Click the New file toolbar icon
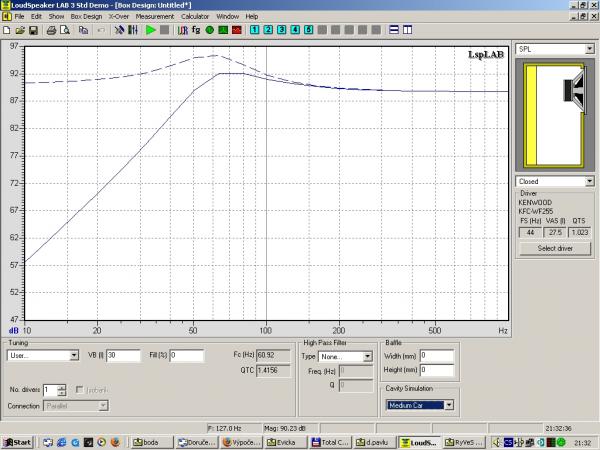 [x=8, y=30]
